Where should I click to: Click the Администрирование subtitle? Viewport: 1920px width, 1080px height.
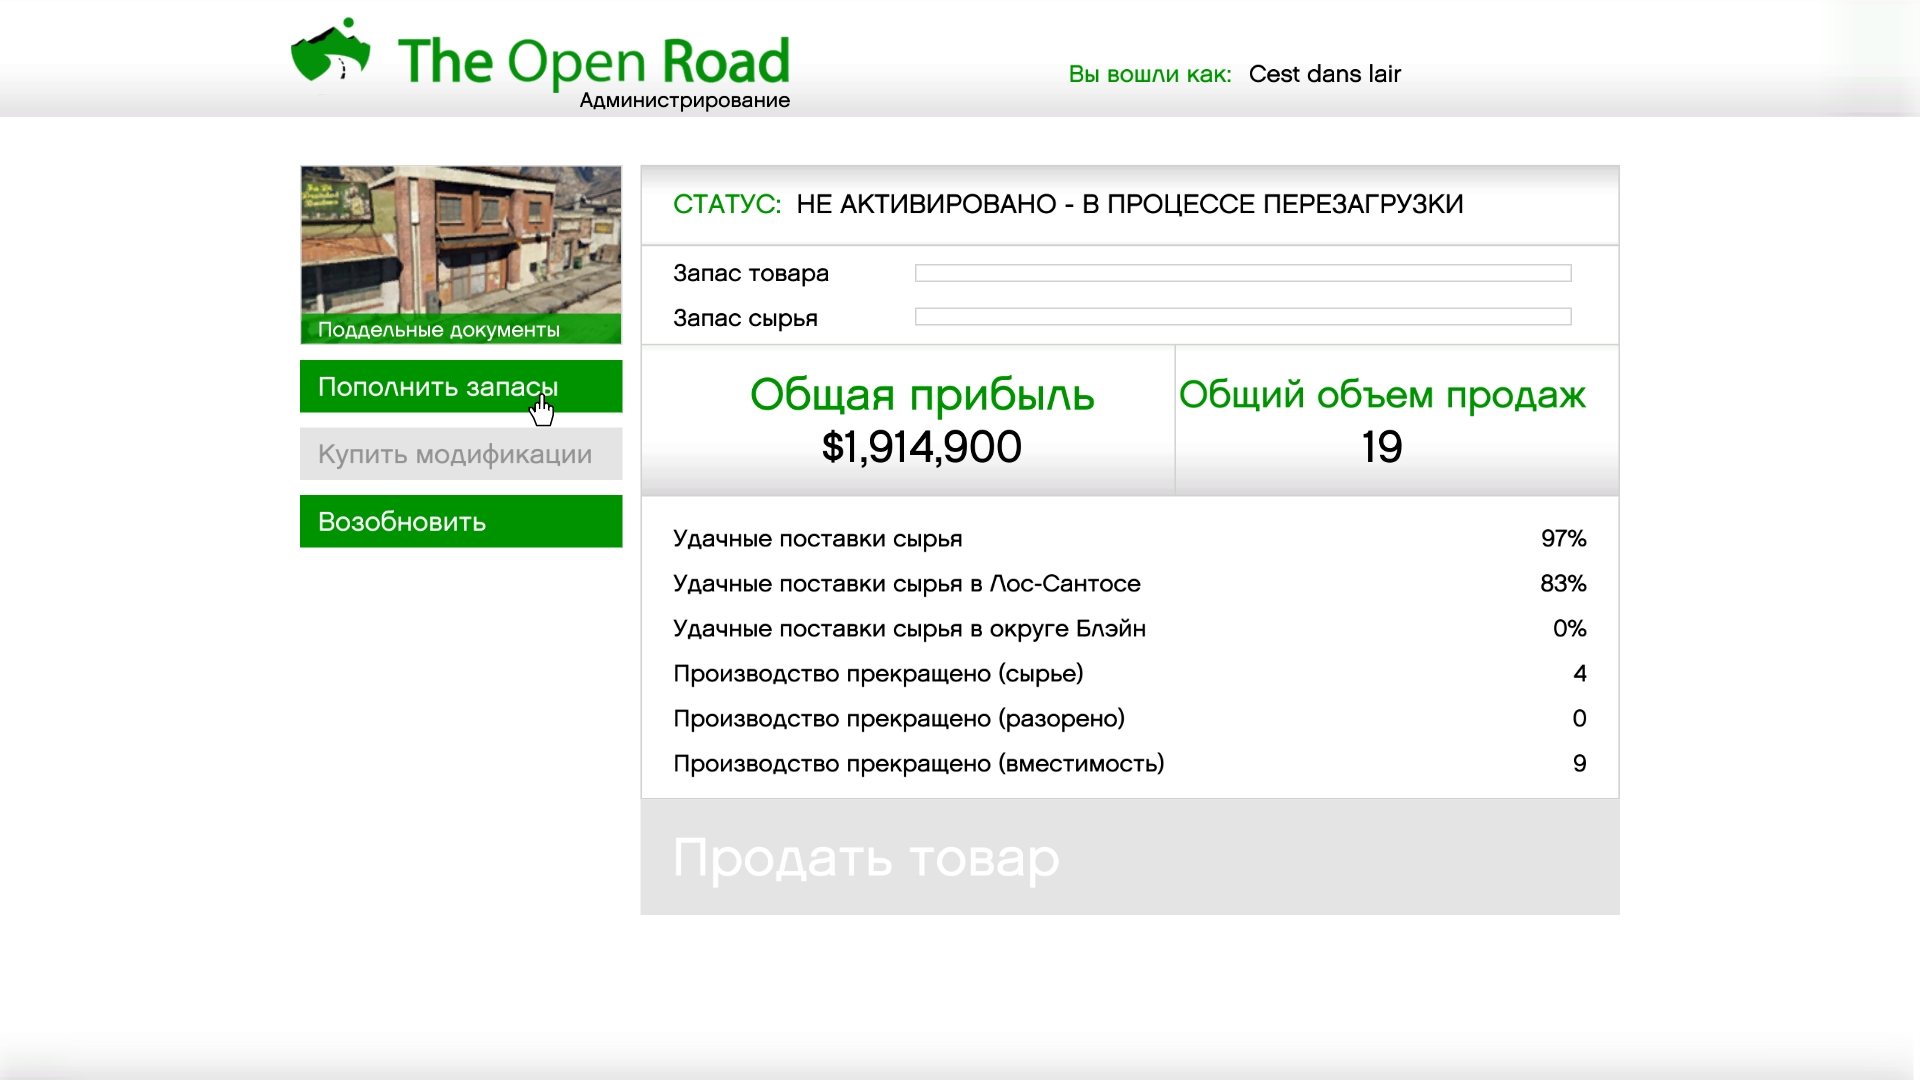tap(684, 101)
